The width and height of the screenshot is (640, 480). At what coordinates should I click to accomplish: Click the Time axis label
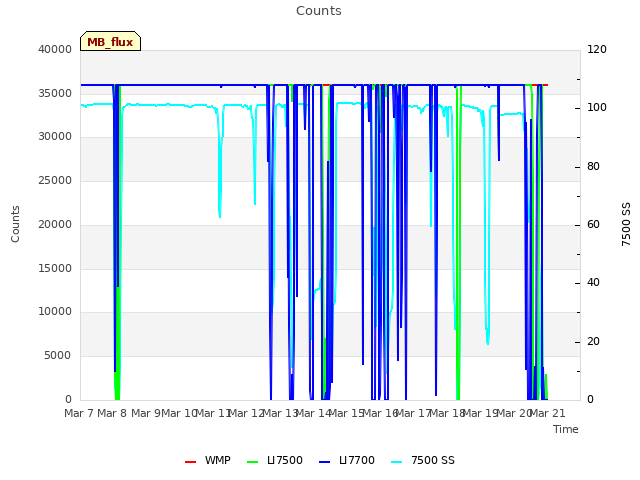566,429
